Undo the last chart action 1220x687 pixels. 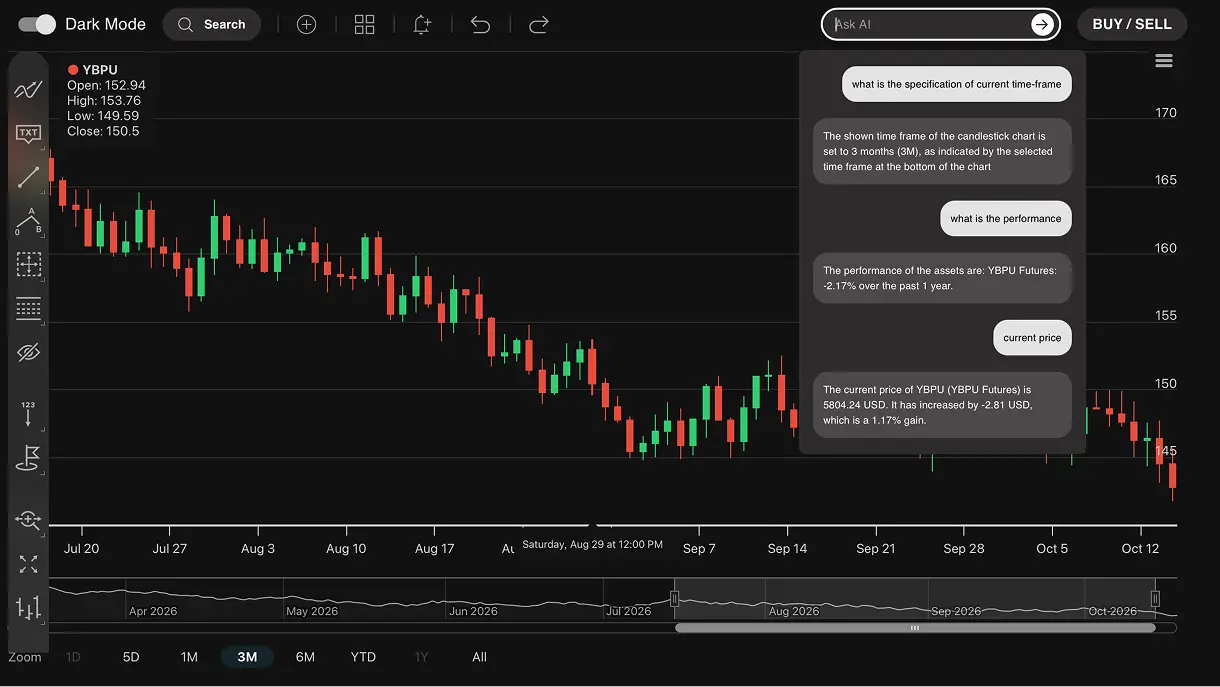480,24
